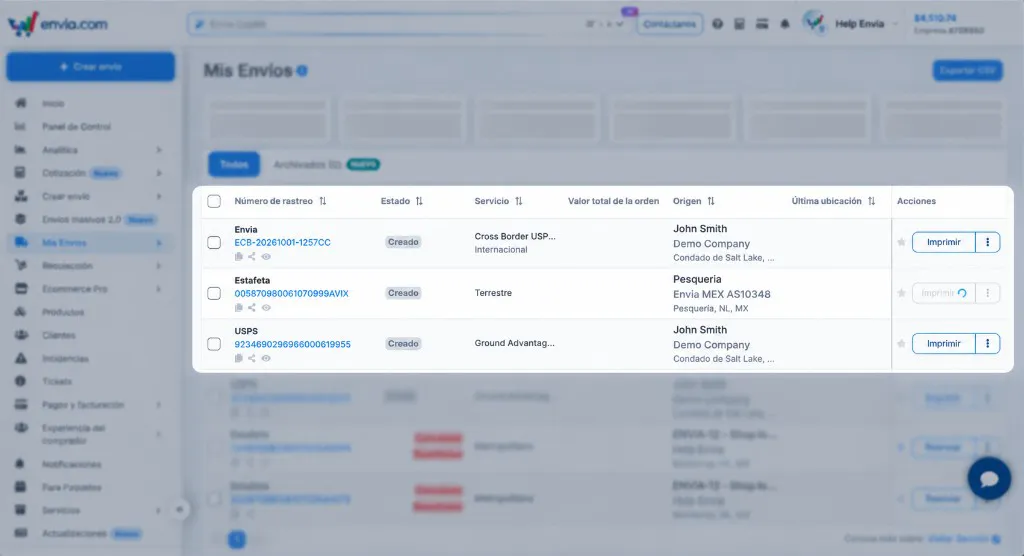
Task: Sort by Número de rastreo
Action: point(323,201)
